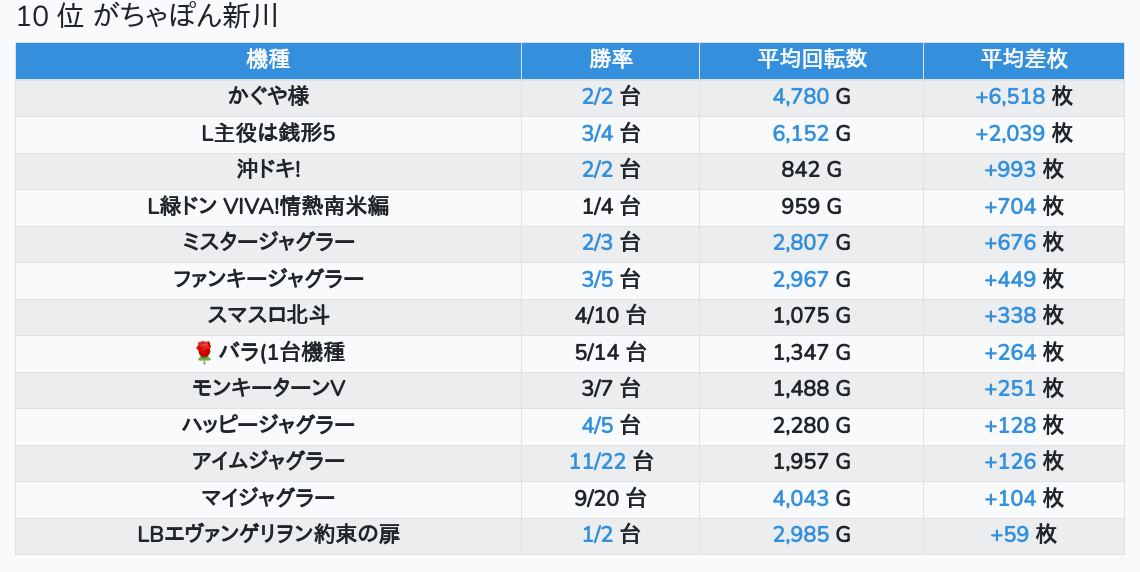The width and height of the screenshot is (1140, 572).
Task: Click the +6,518 average difference value
Action: (x=1010, y=97)
